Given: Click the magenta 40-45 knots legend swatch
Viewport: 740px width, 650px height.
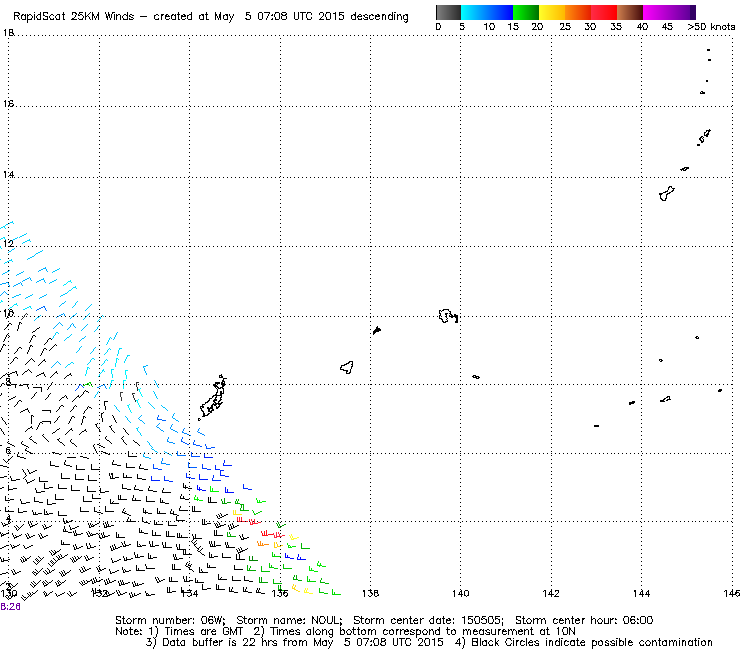Looking at the screenshot, I should (x=656, y=12).
